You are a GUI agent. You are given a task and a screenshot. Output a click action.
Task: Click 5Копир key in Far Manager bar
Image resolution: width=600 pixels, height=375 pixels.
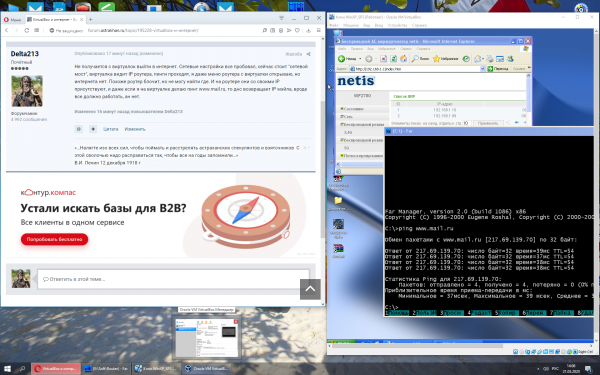tap(507, 313)
